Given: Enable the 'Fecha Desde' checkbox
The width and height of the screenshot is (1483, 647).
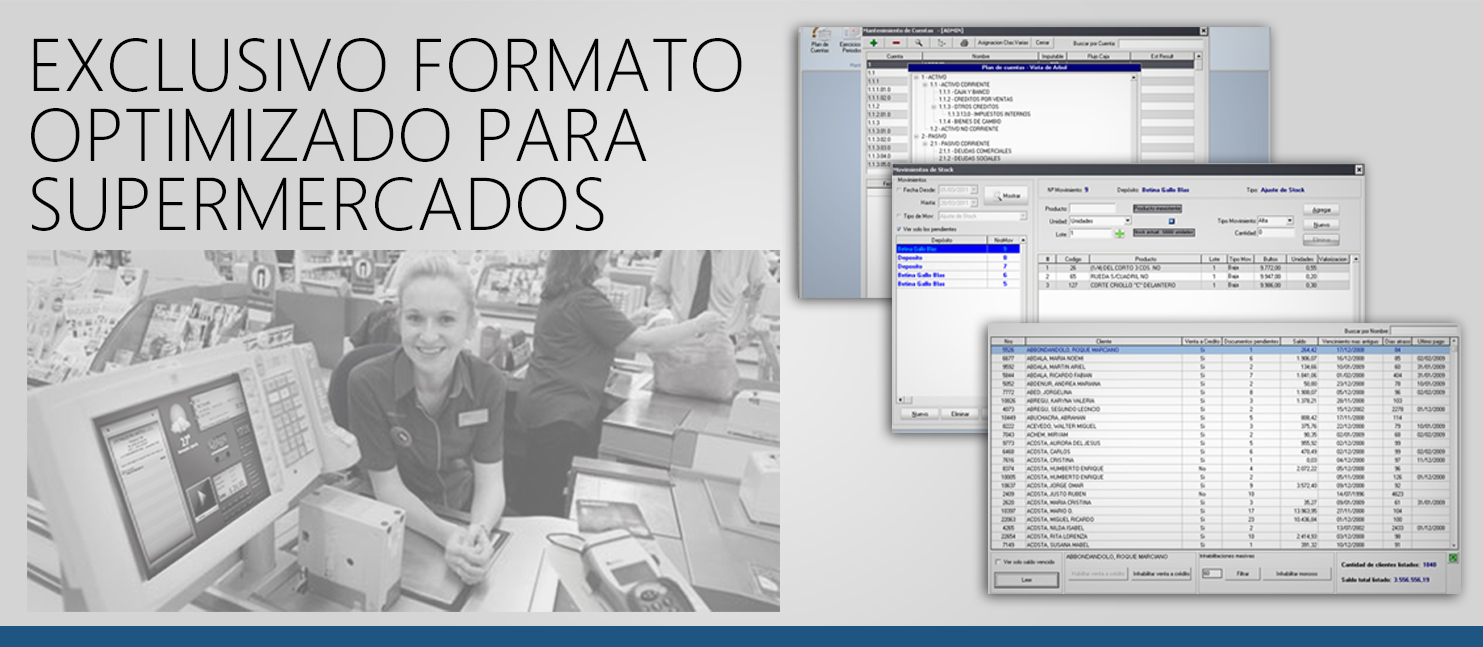Looking at the screenshot, I should point(899,189).
